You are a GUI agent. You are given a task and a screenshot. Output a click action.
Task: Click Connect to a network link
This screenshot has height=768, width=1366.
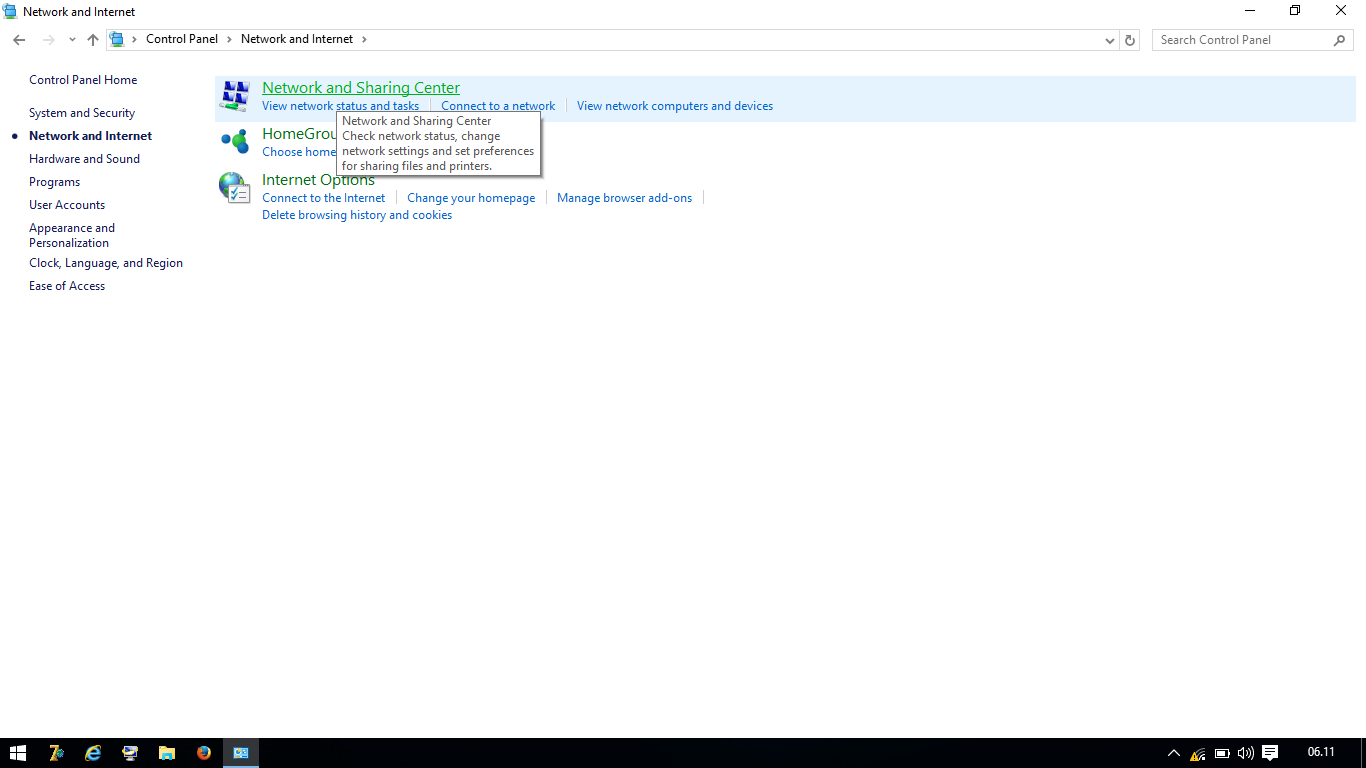(498, 106)
